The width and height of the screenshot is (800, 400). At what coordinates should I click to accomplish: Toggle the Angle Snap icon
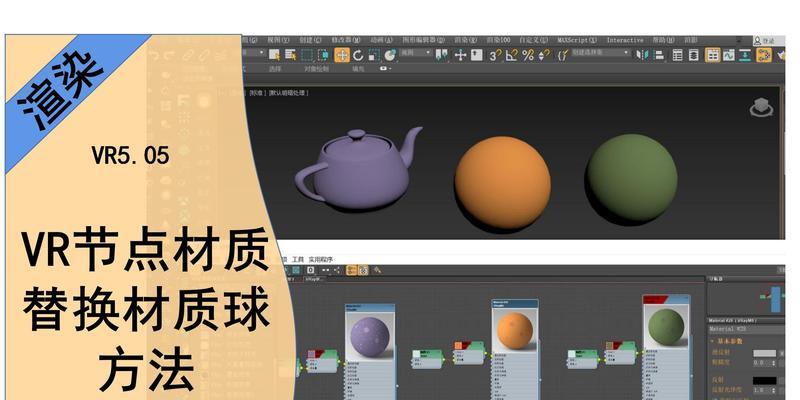click(511, 55)
